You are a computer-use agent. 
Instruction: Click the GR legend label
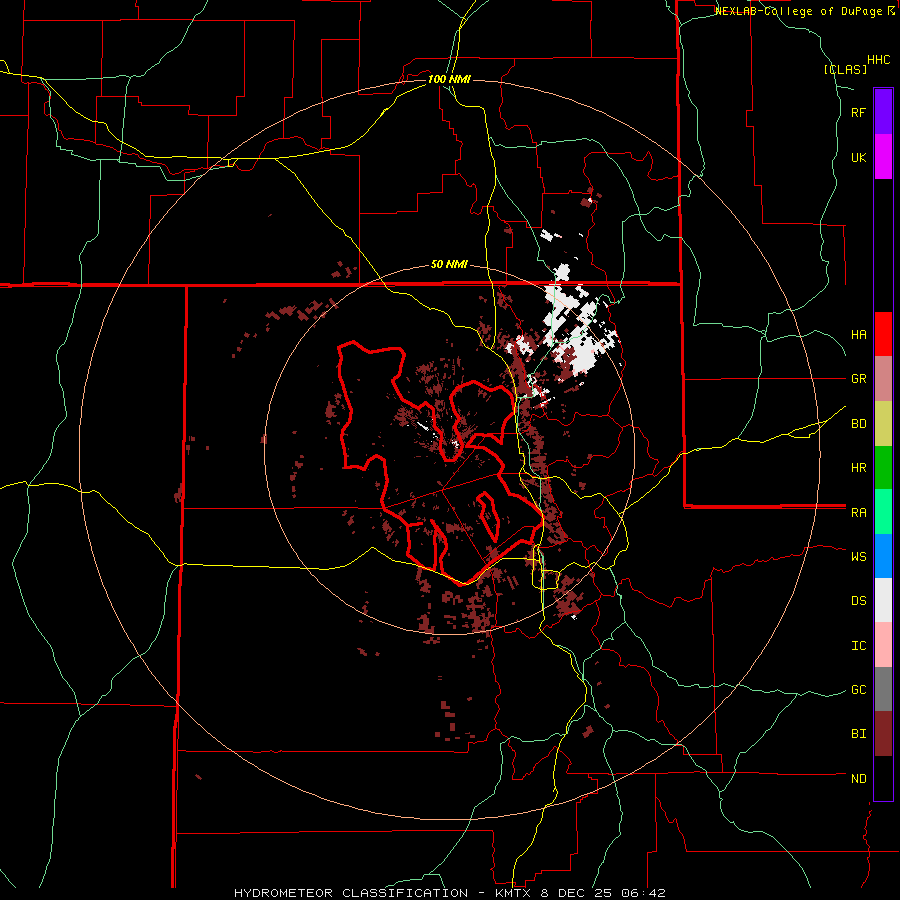click(859, 379)
